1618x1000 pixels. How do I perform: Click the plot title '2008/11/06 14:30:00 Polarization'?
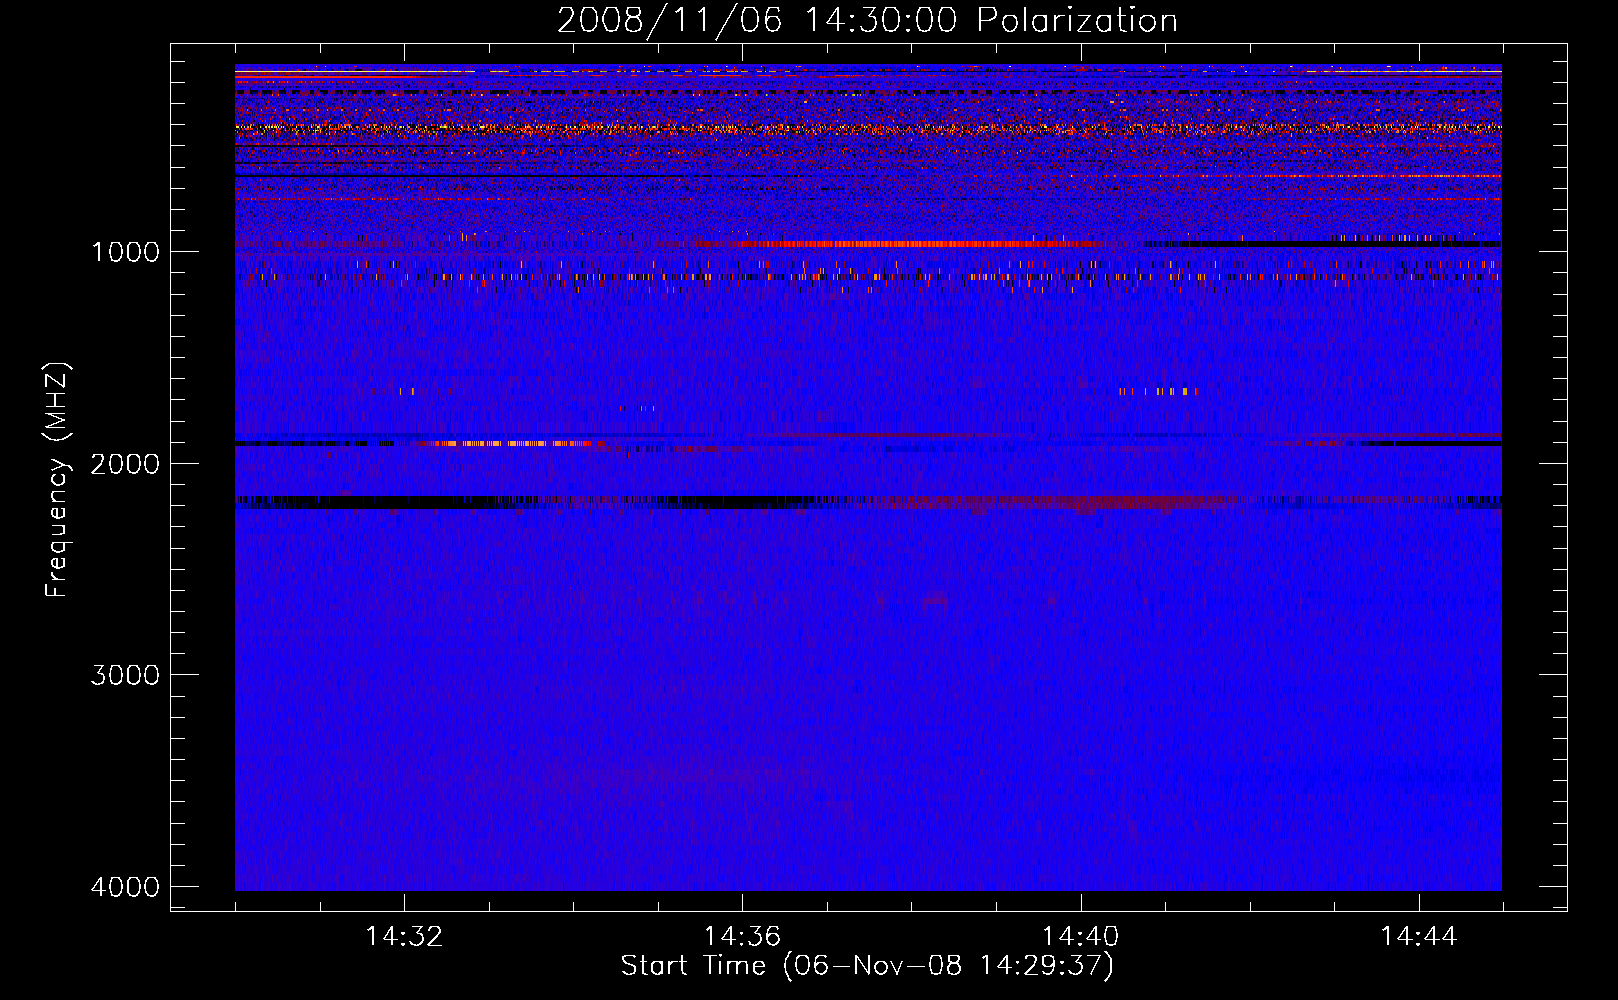[x=867, y=20]
